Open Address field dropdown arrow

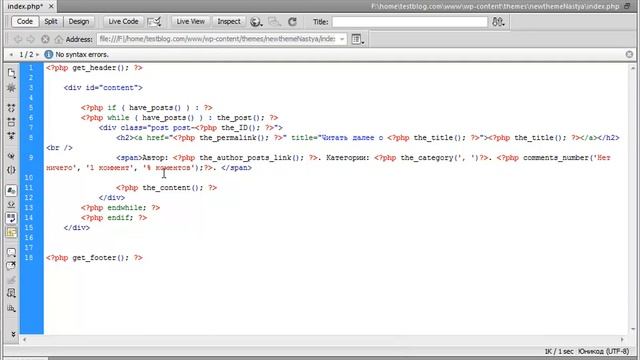[342, 39]
